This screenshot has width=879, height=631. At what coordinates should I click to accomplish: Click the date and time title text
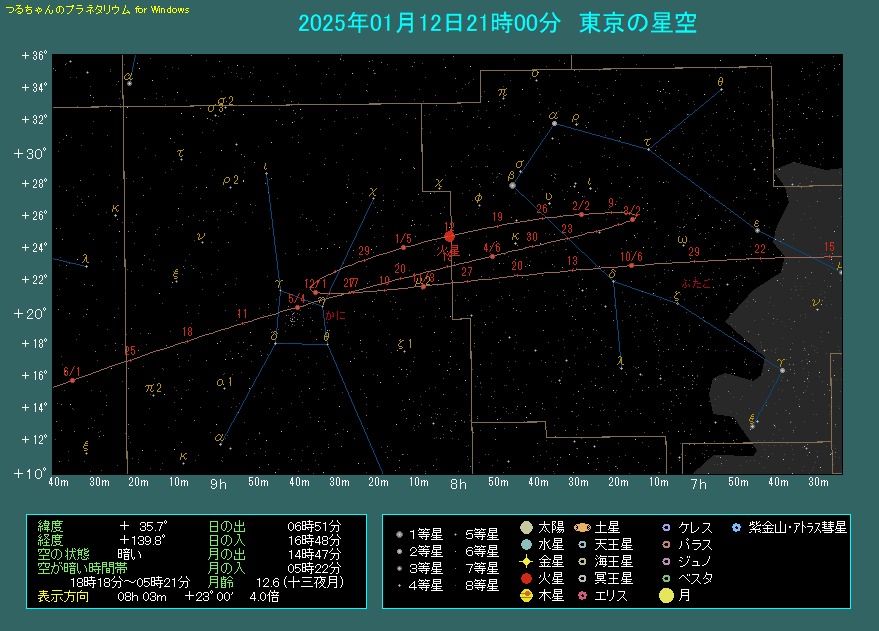click(497, 23)
